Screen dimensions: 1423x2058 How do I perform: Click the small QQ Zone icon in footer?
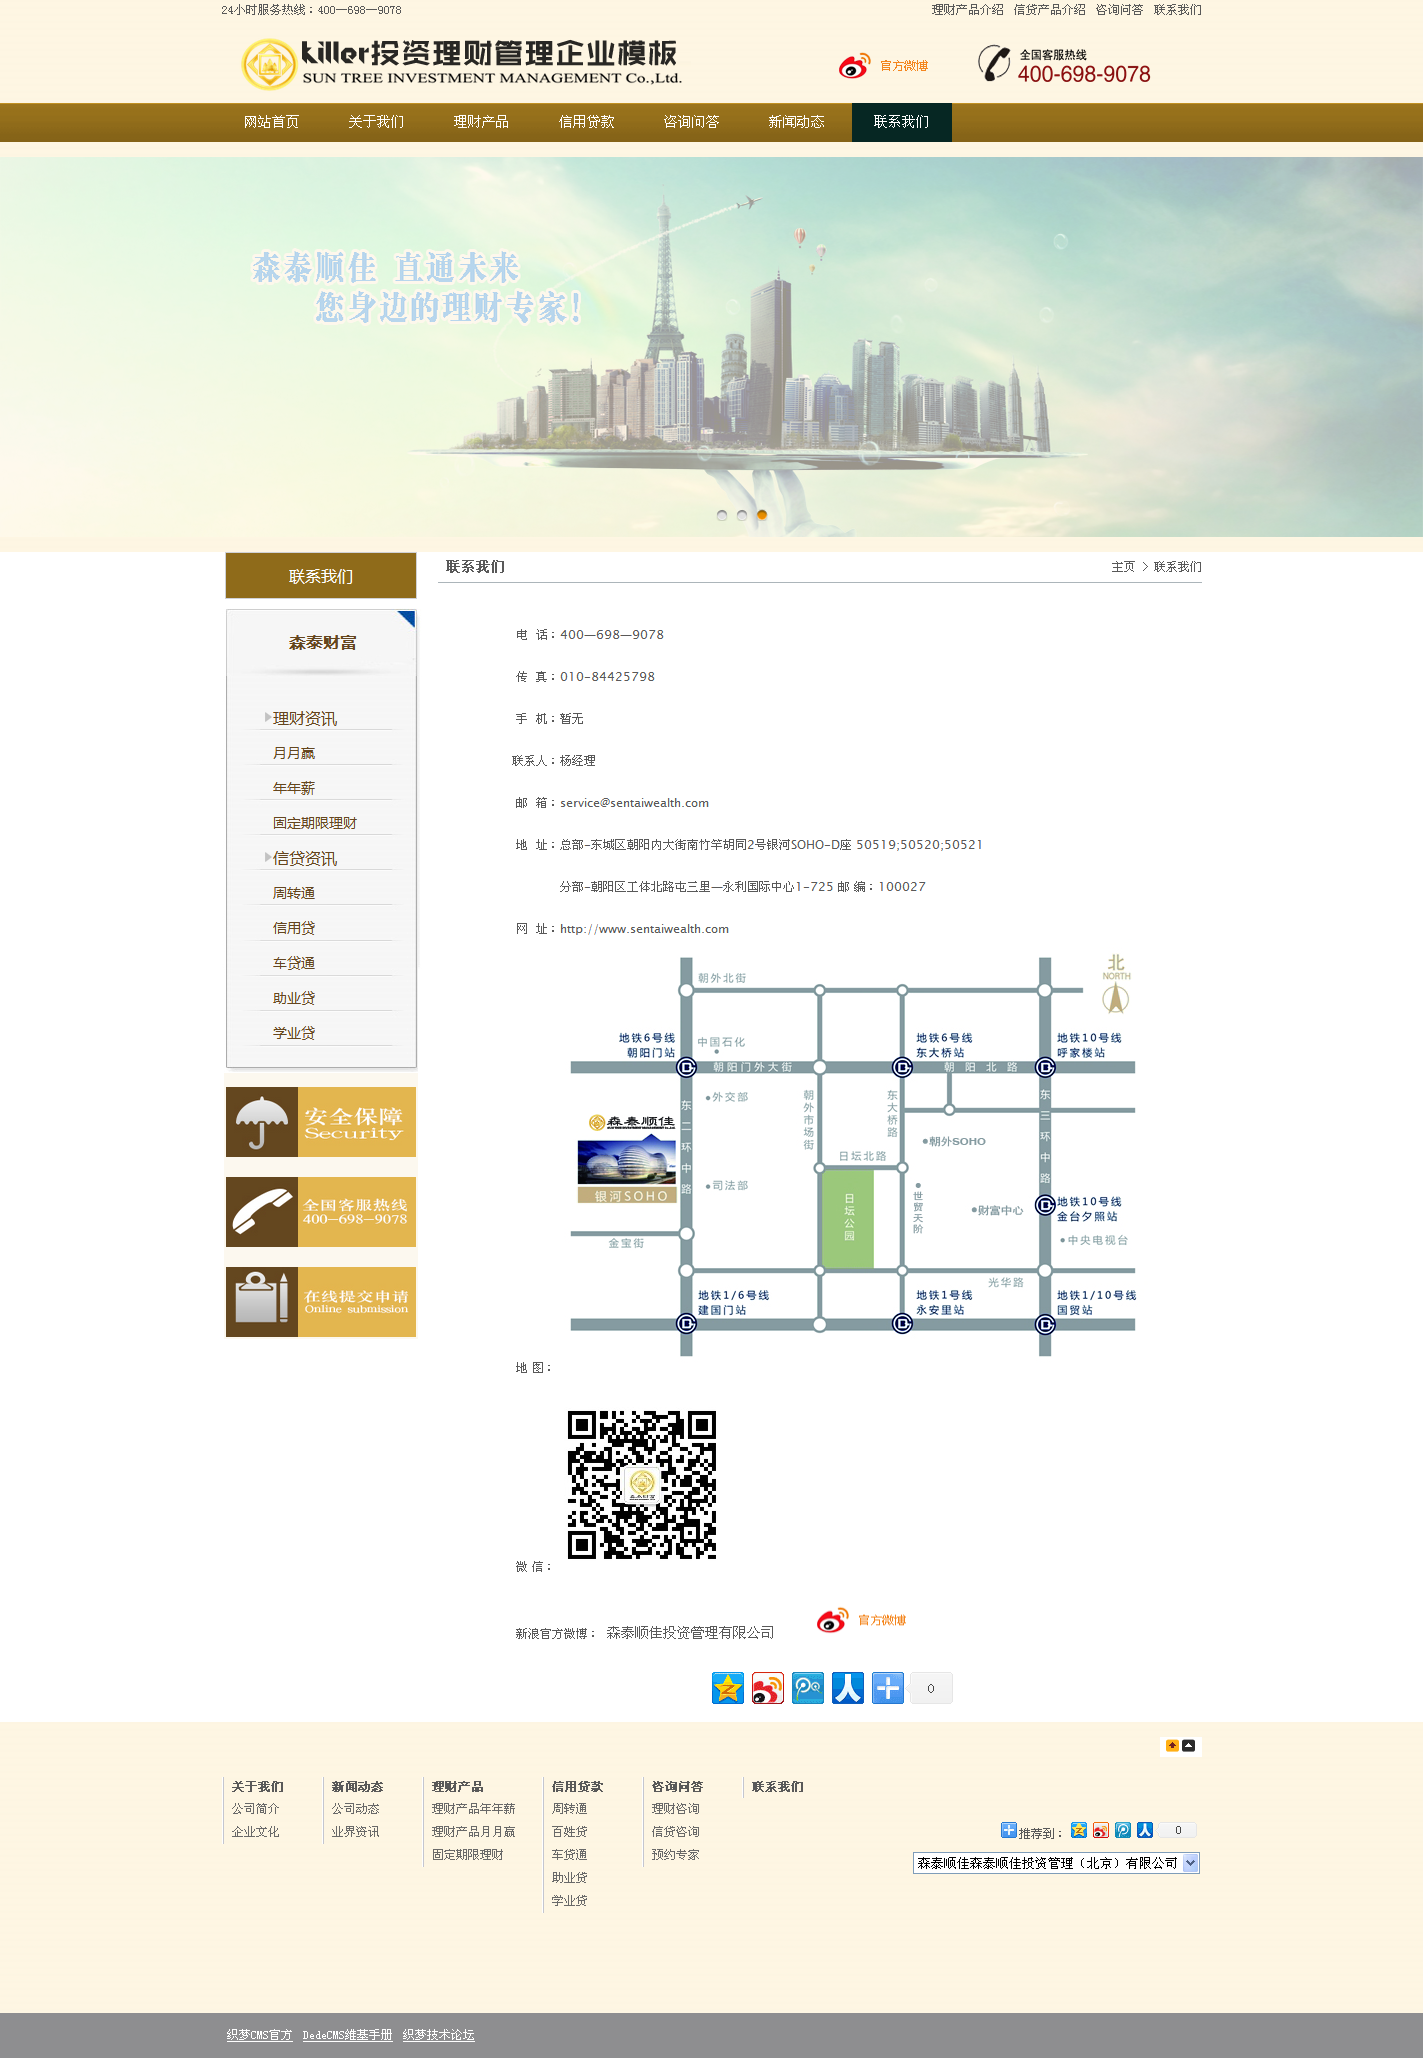click(1079, 1830)
